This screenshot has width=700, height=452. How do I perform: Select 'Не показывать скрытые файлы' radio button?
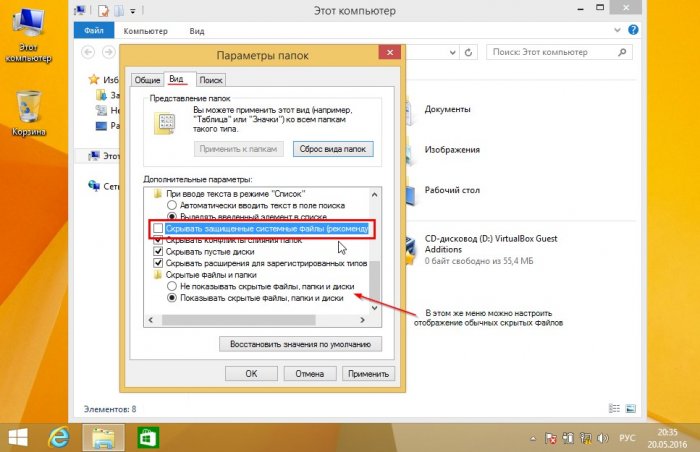(x=173, y=286)
